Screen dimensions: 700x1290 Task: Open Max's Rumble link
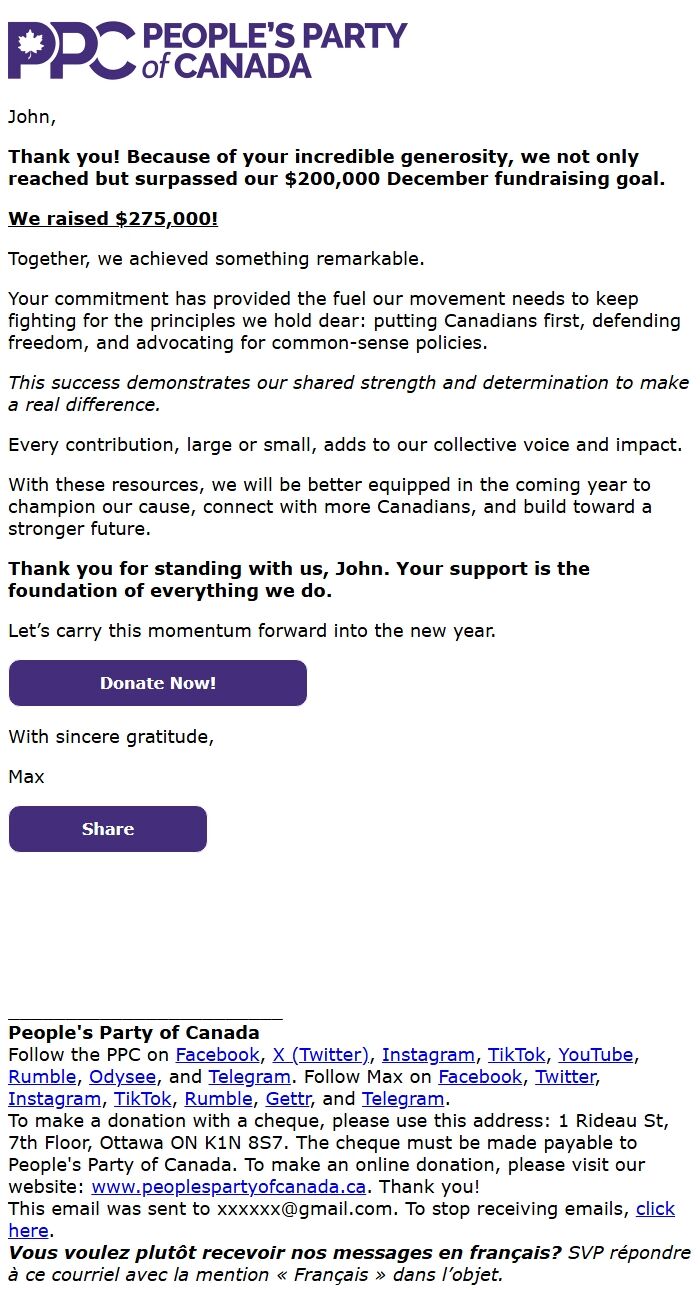(x=220, y=1098)
